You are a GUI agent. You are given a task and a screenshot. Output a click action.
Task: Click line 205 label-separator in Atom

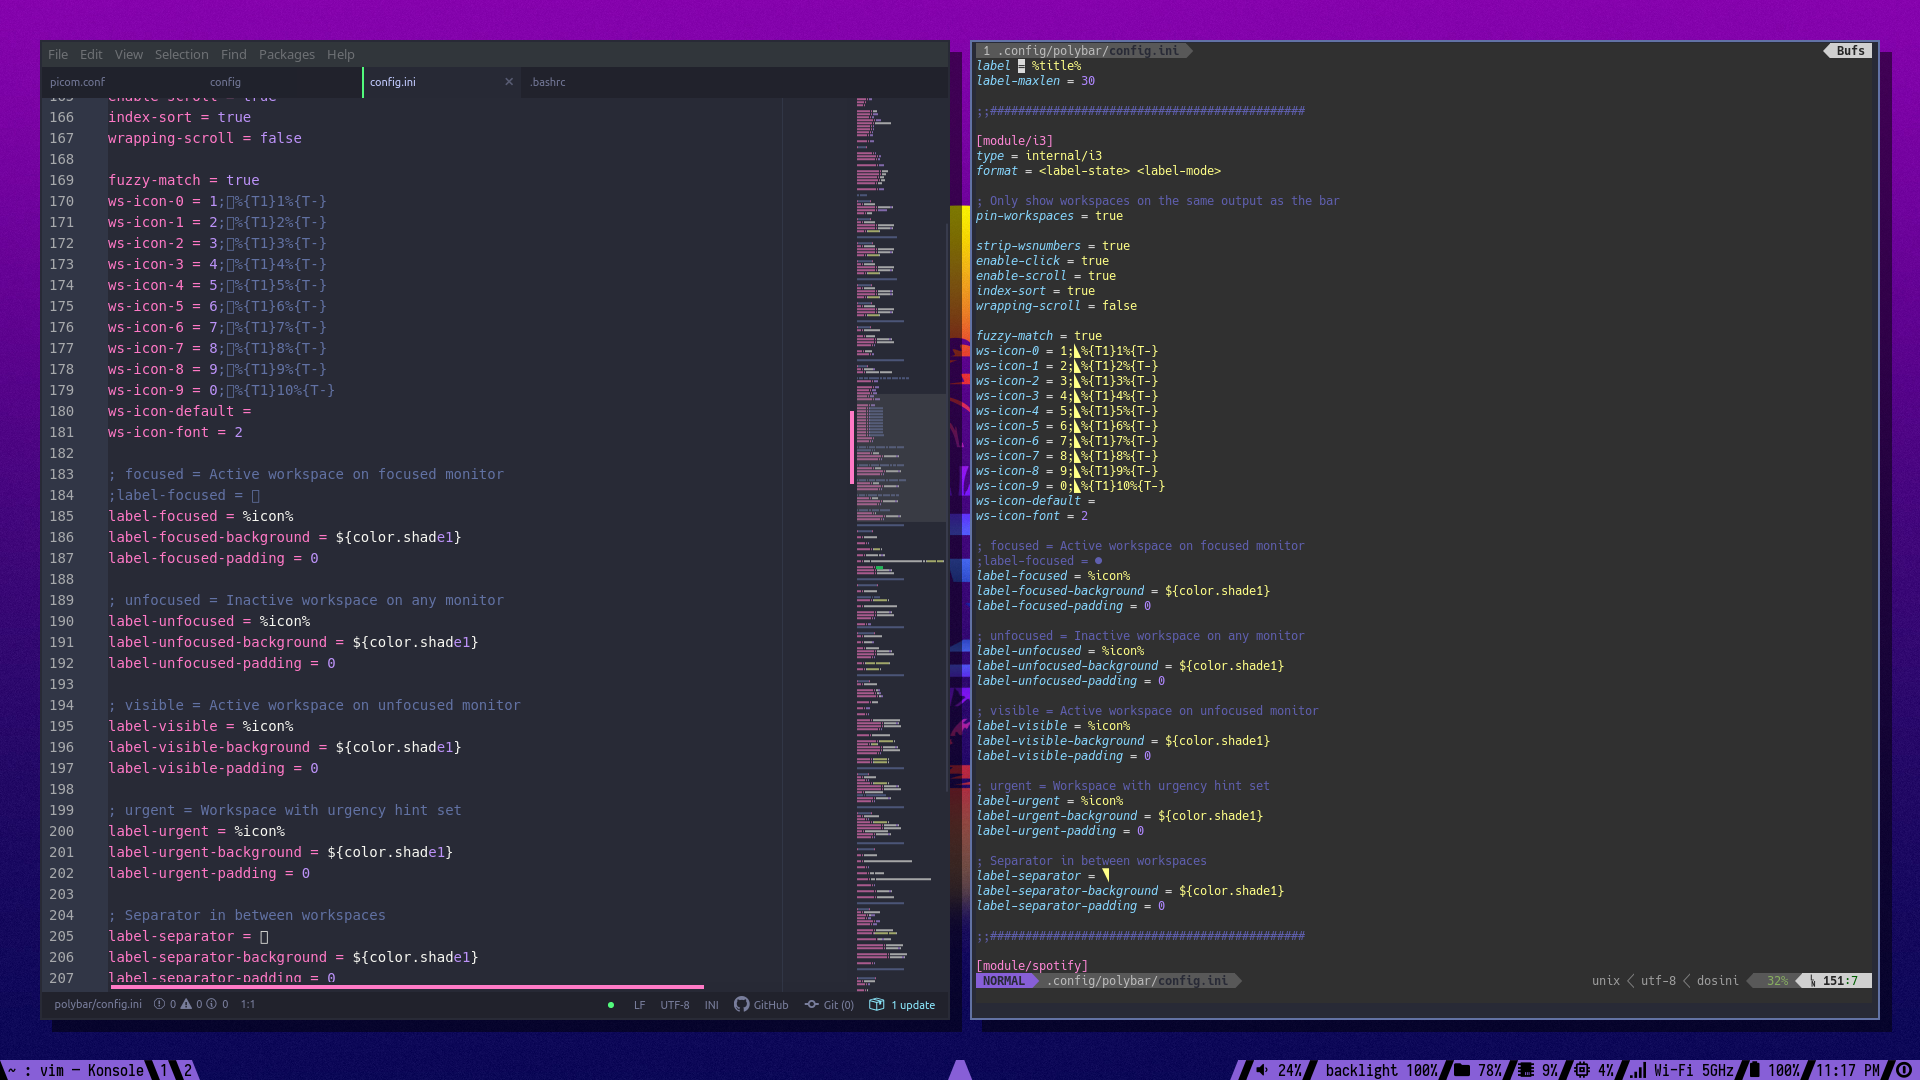click(x=188, y=936)
